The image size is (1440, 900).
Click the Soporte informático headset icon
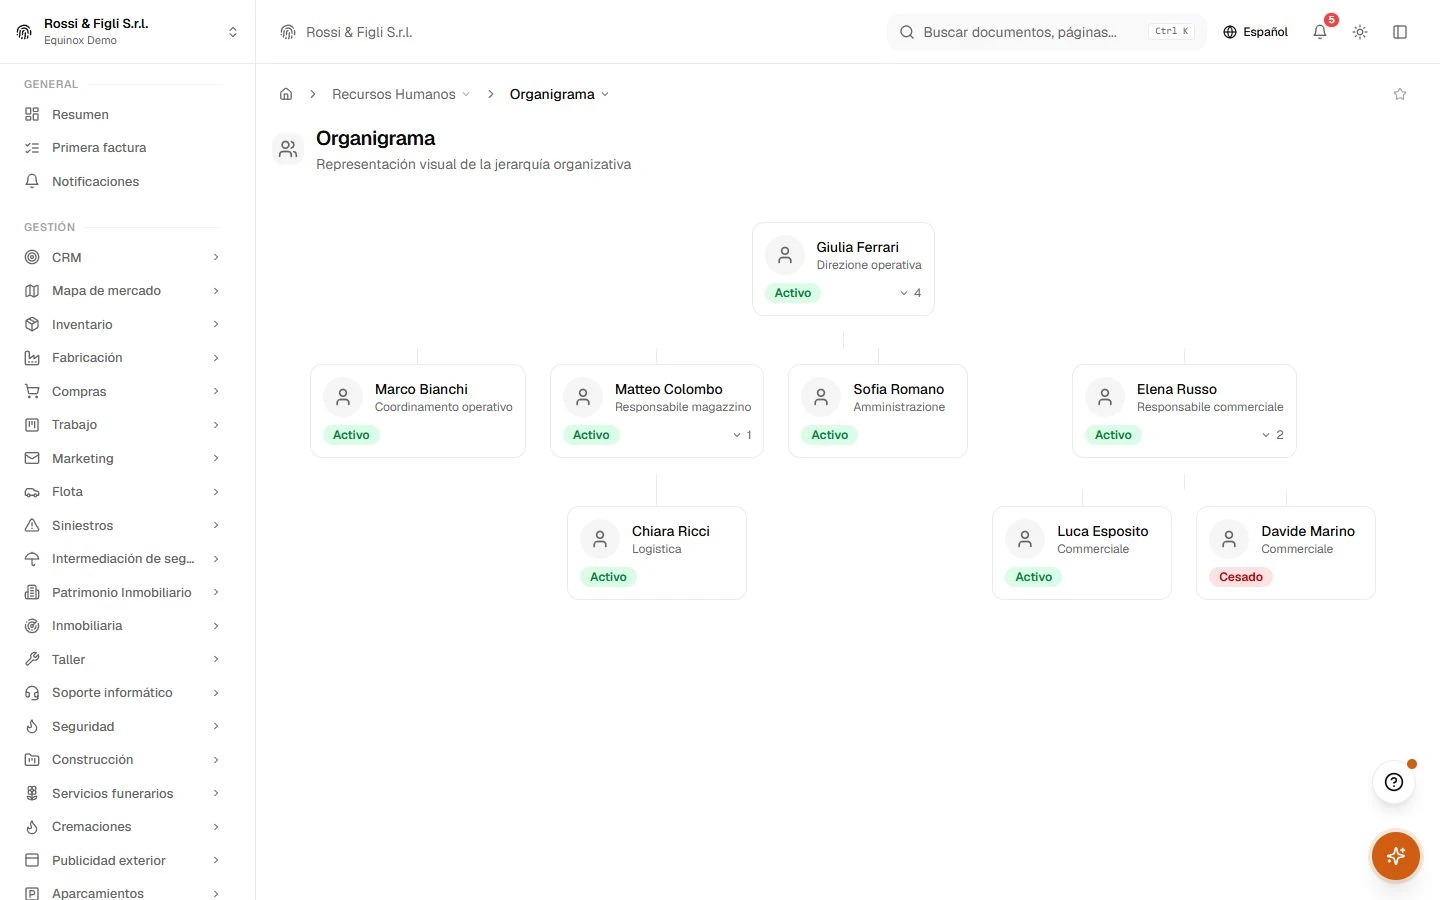pyautogui.click(x=32, y=693)
